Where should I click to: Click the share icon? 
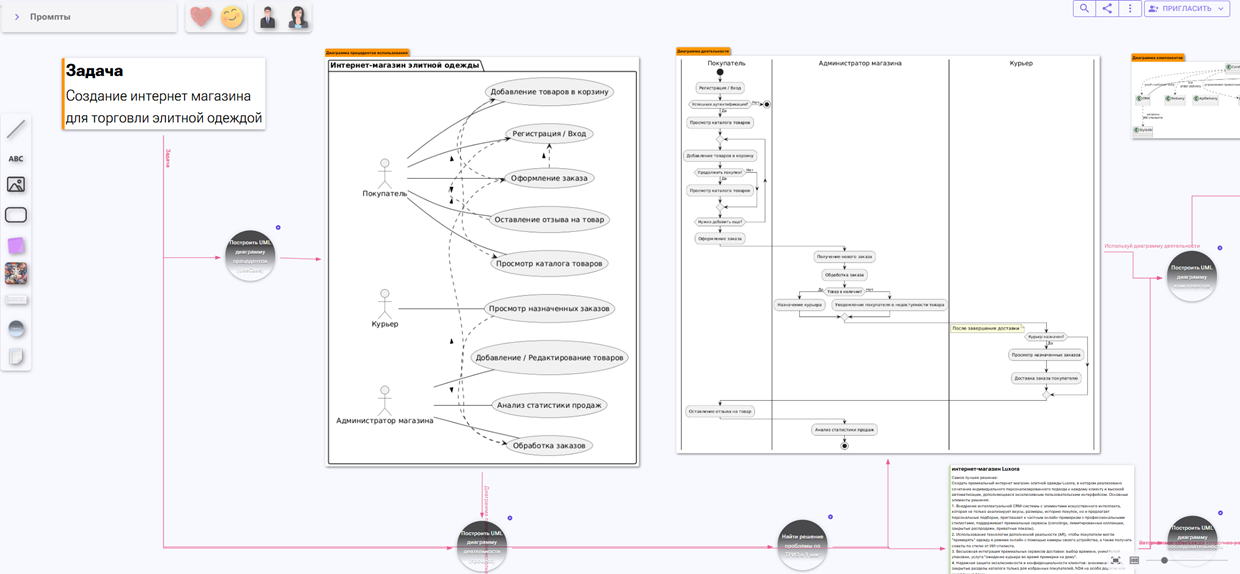tap(1107, 8)
